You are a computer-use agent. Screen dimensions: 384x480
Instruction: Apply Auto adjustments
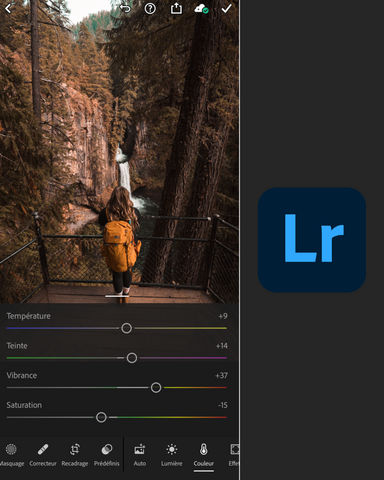click(140, 455)
